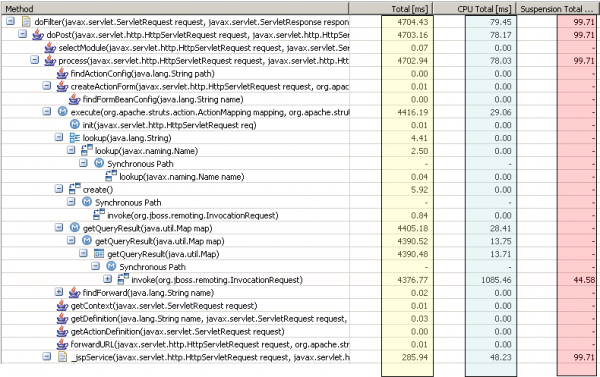This screenshot has width=600, height=377.
Task: Click the getQueryResult(java.util.Map) bean icon
Action: (99, 253)
